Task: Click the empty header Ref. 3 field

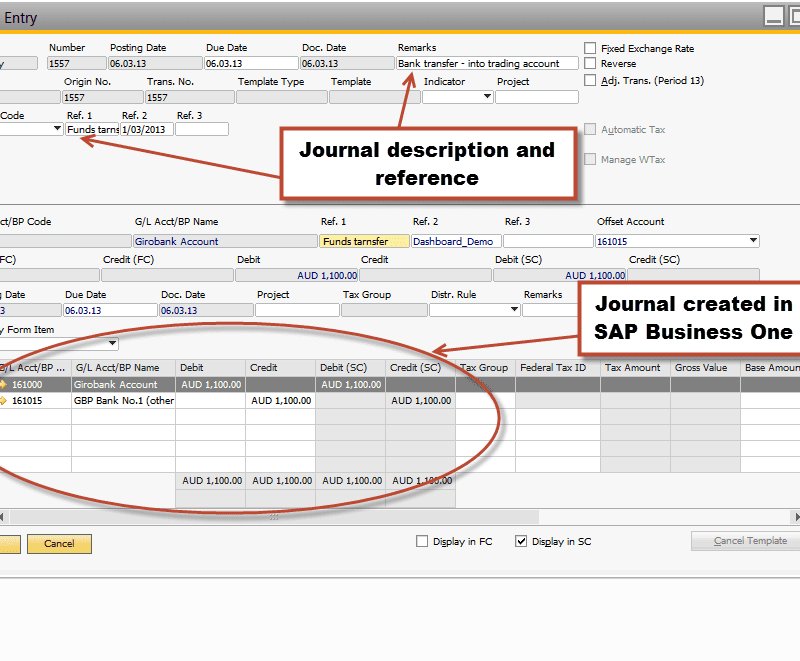Action: [x=202, y=130]
